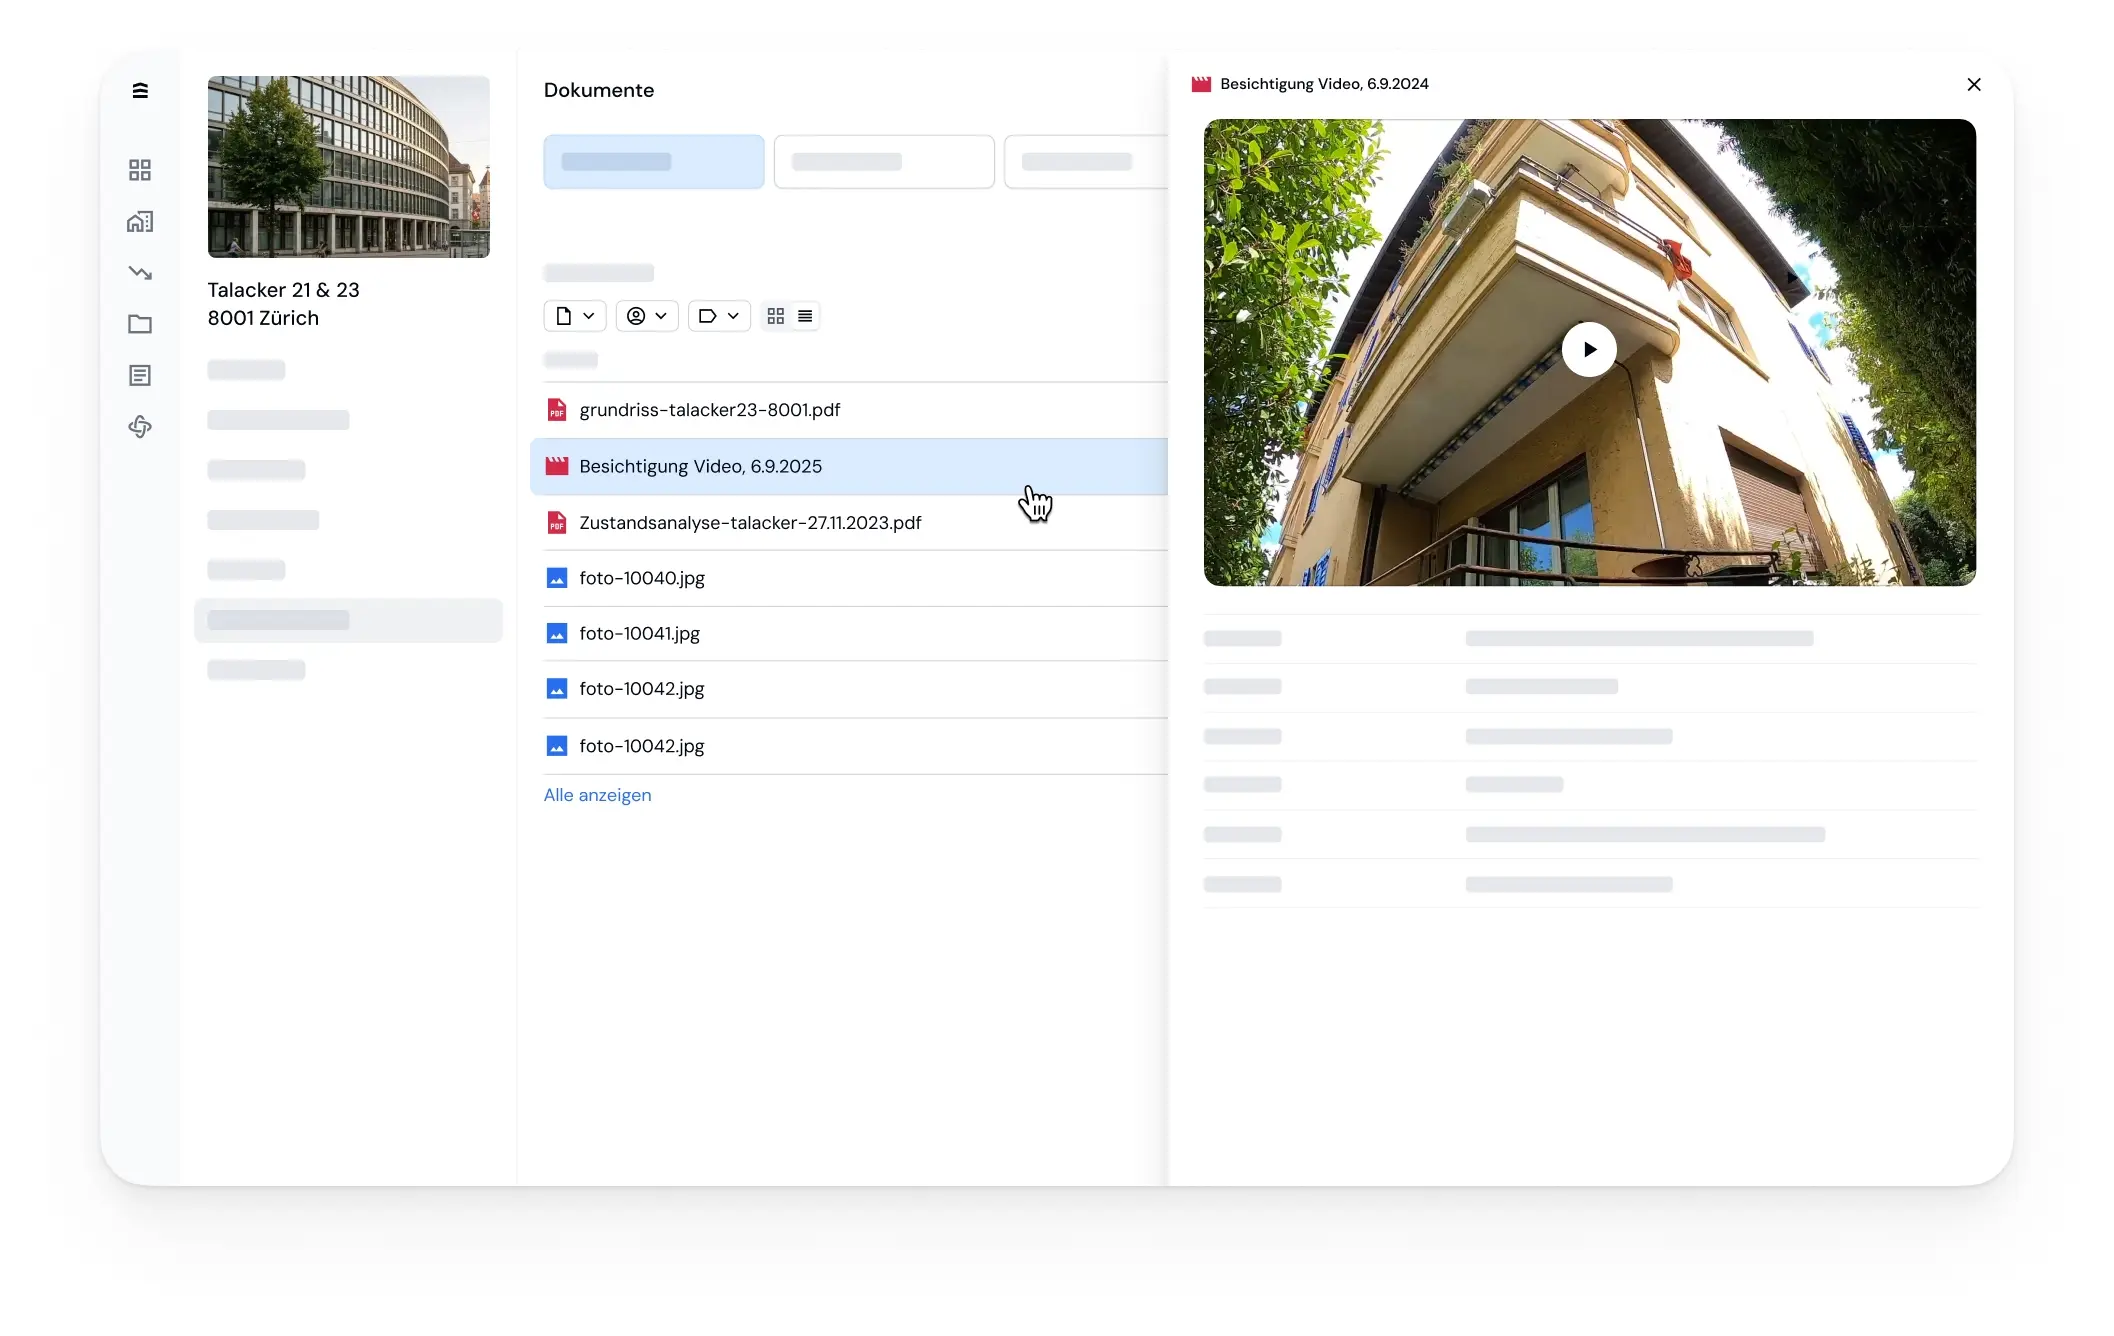Select the document list icon in sidebar
Viewport: 2114px width, 1336px height.
tap(140, 376)
